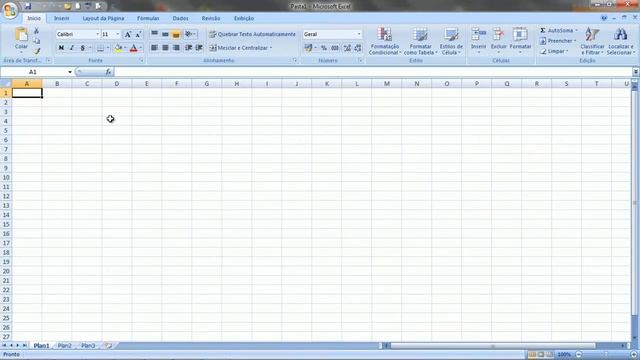
Task: Open Formatação Condicional menu
Action: (384, 41)
